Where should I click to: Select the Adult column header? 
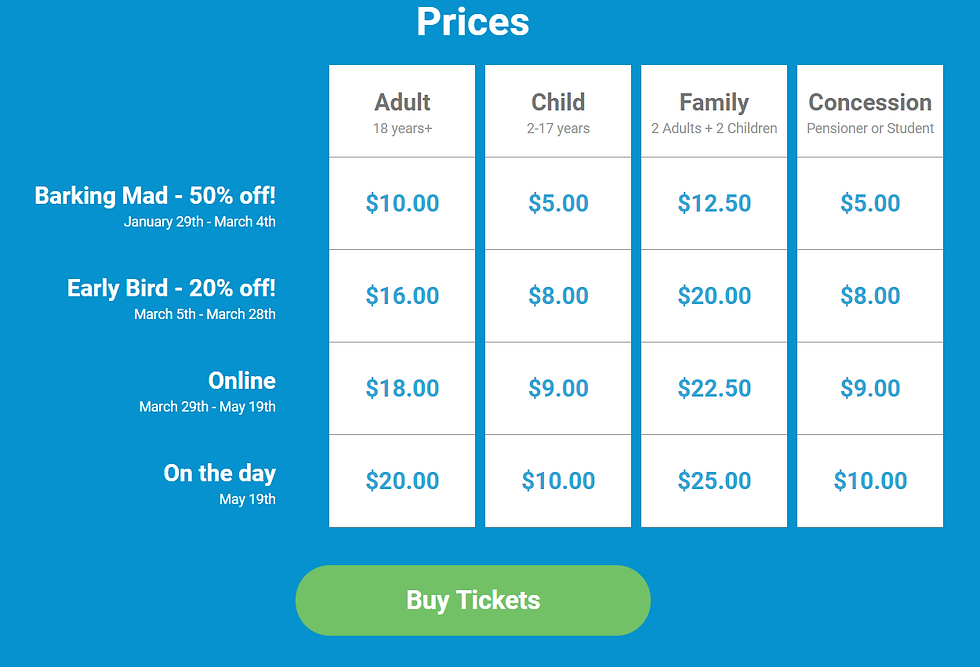[x=402, y=103]
